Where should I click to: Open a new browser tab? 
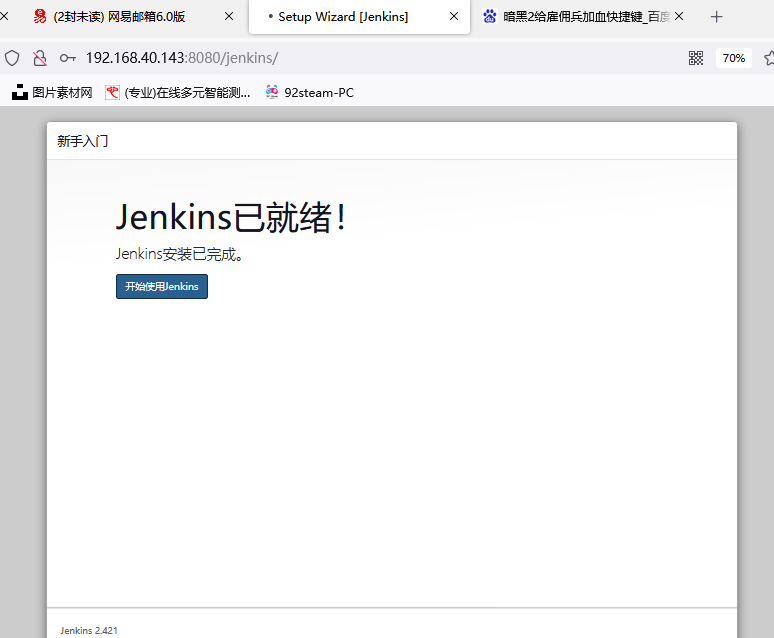click(716, 17)
